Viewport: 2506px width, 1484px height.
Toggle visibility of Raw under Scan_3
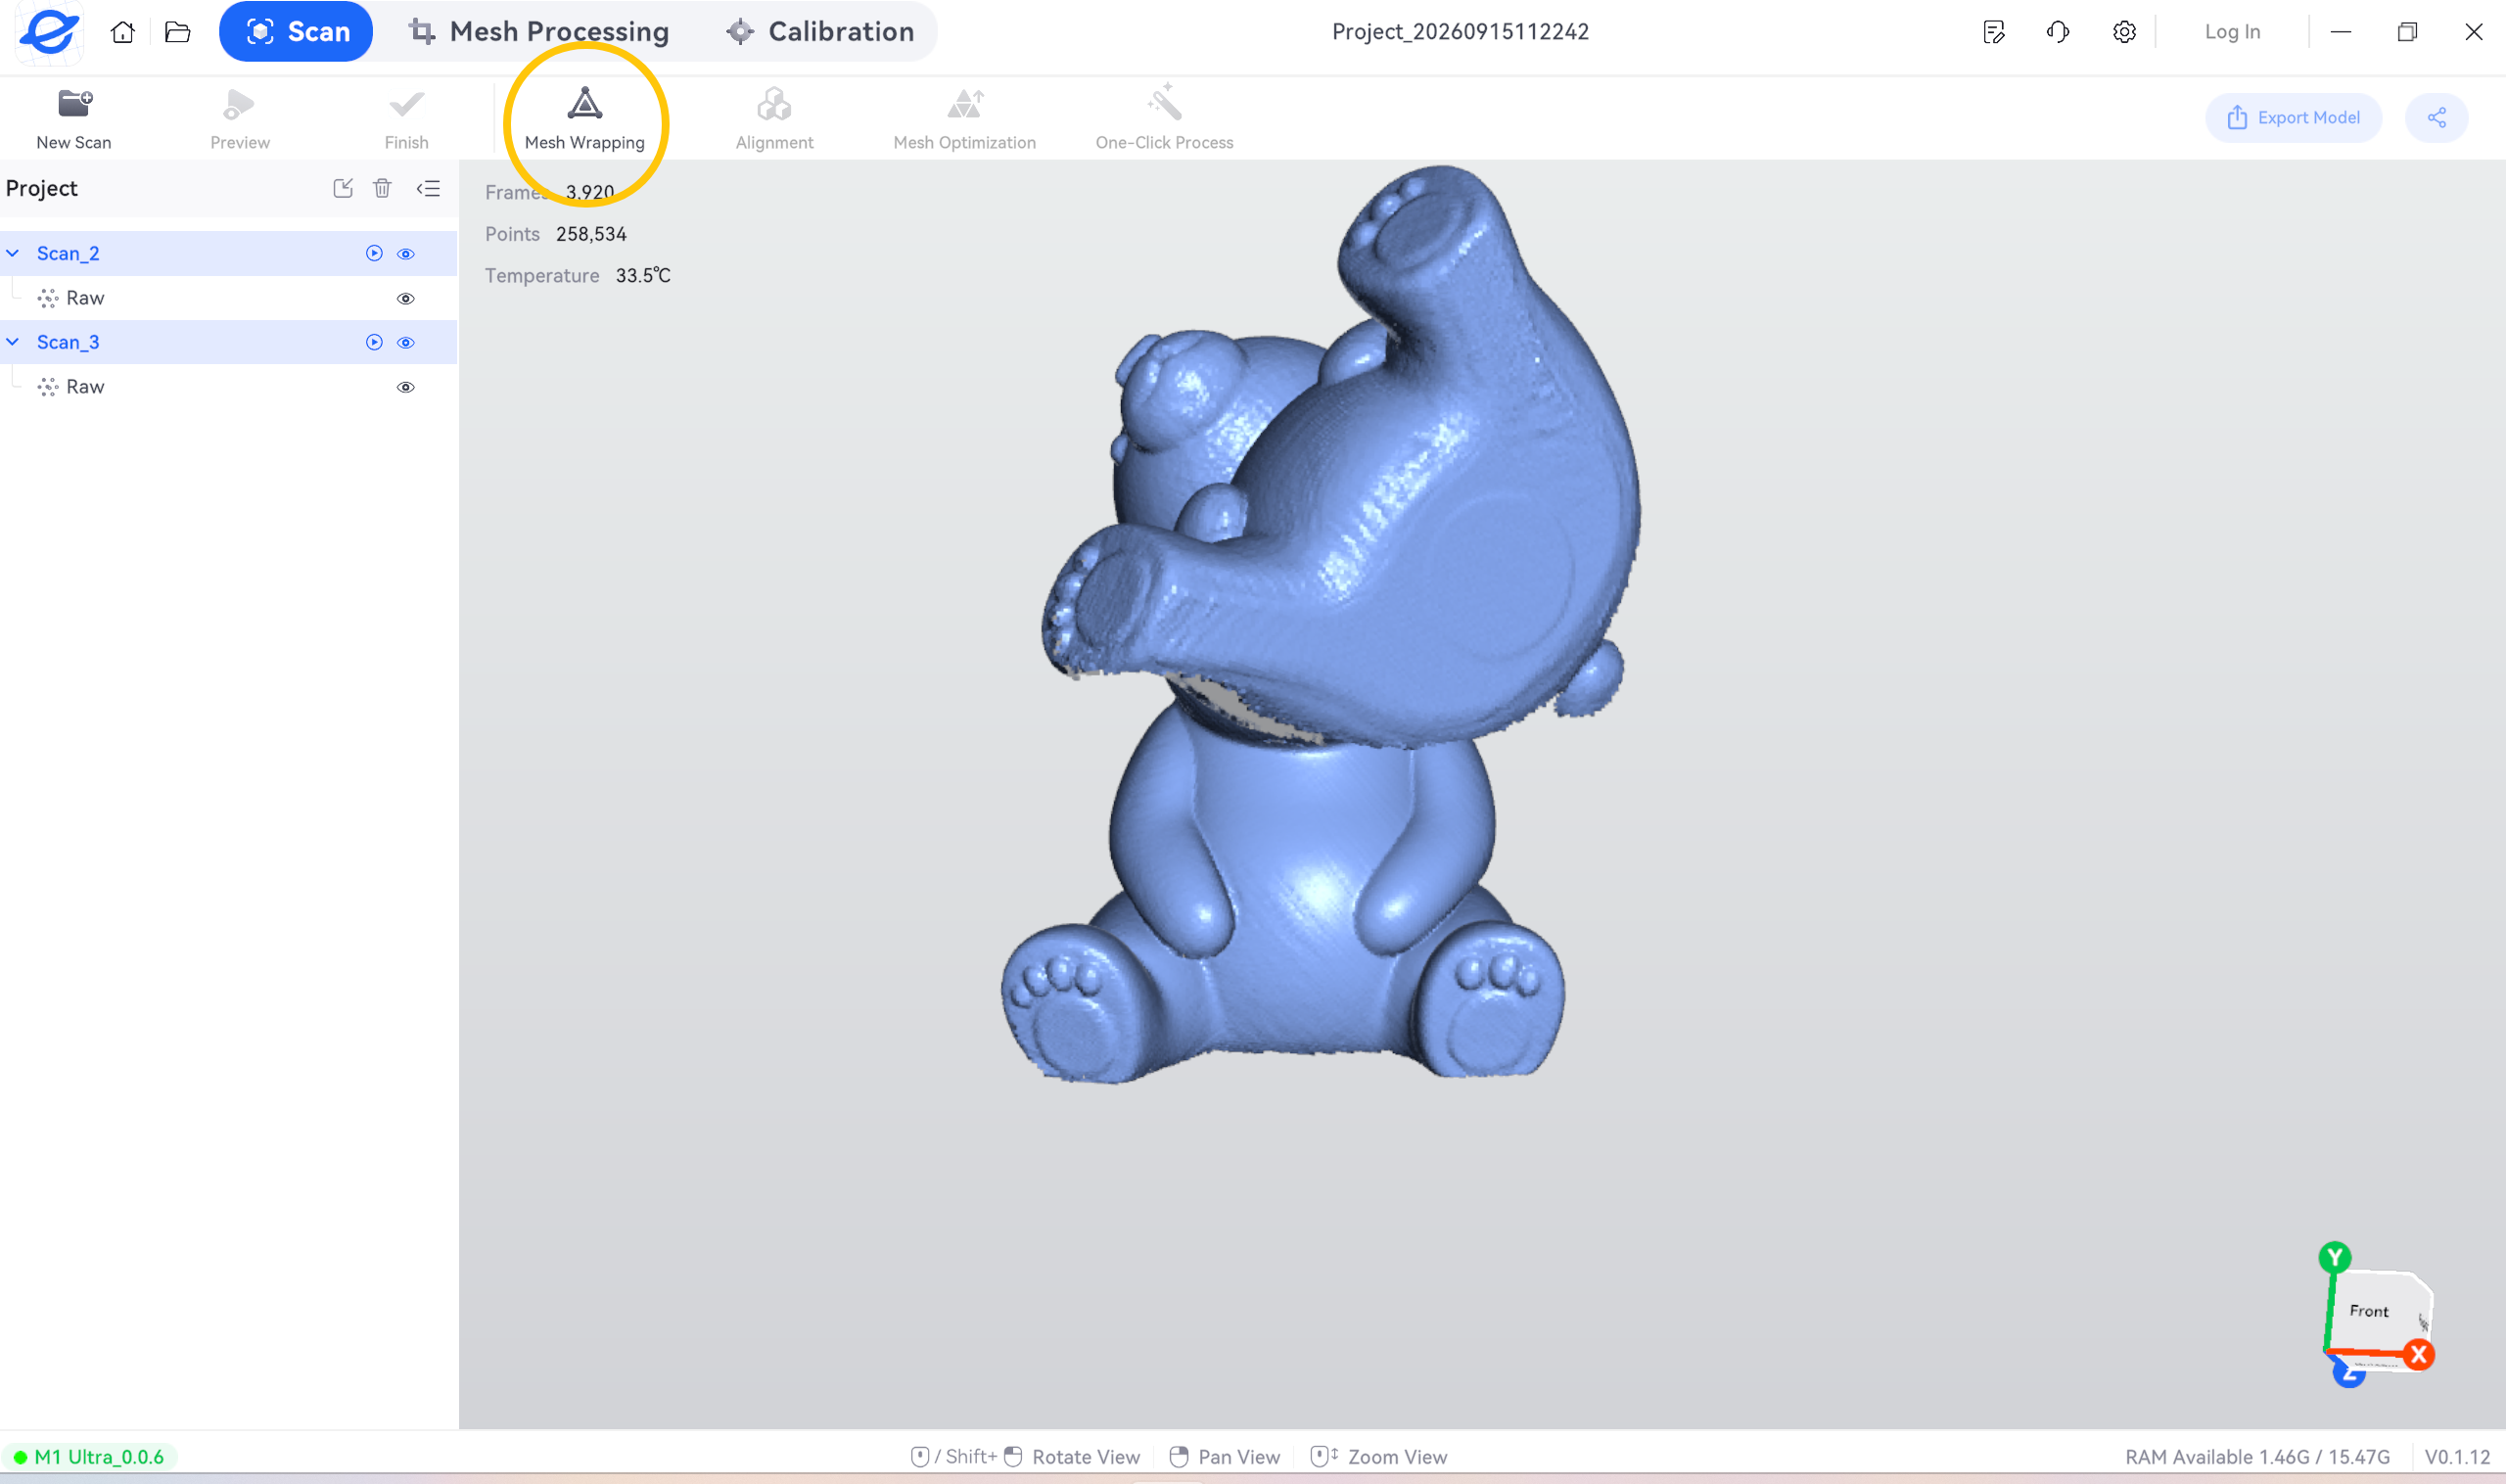point(406,388)
